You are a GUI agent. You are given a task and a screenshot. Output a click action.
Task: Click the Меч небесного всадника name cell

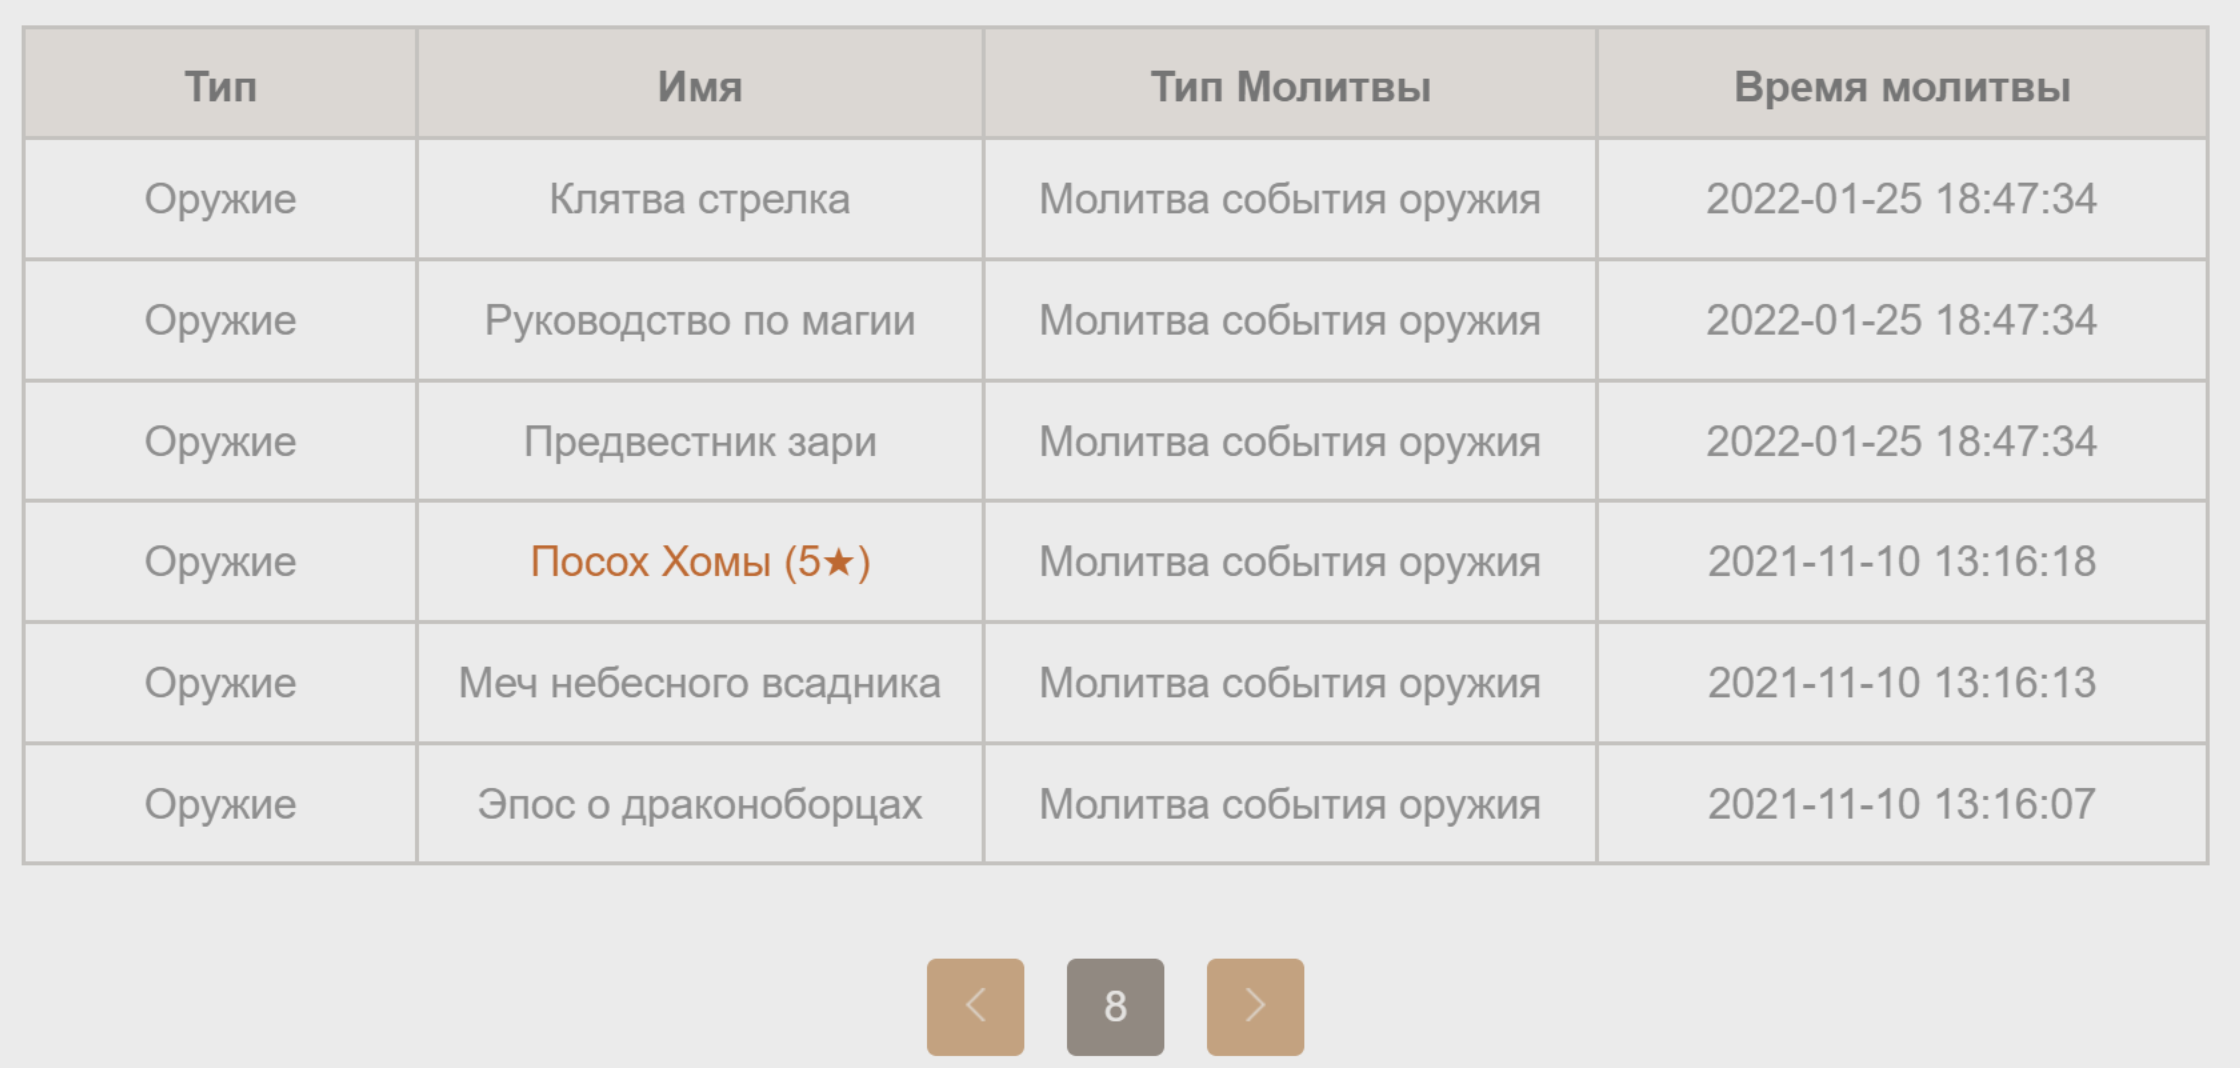point(700,683)
